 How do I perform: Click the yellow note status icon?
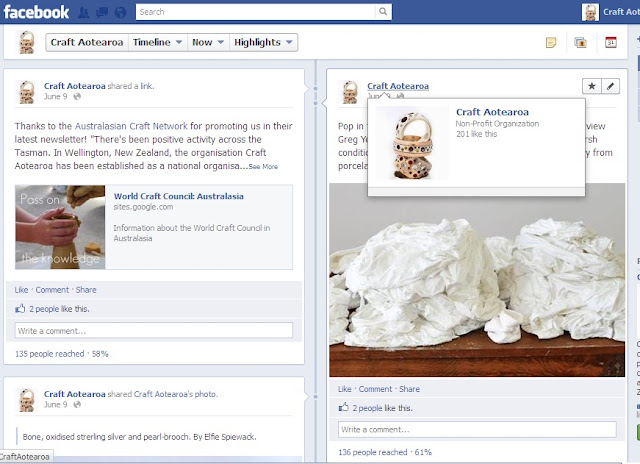coord(551,42)
